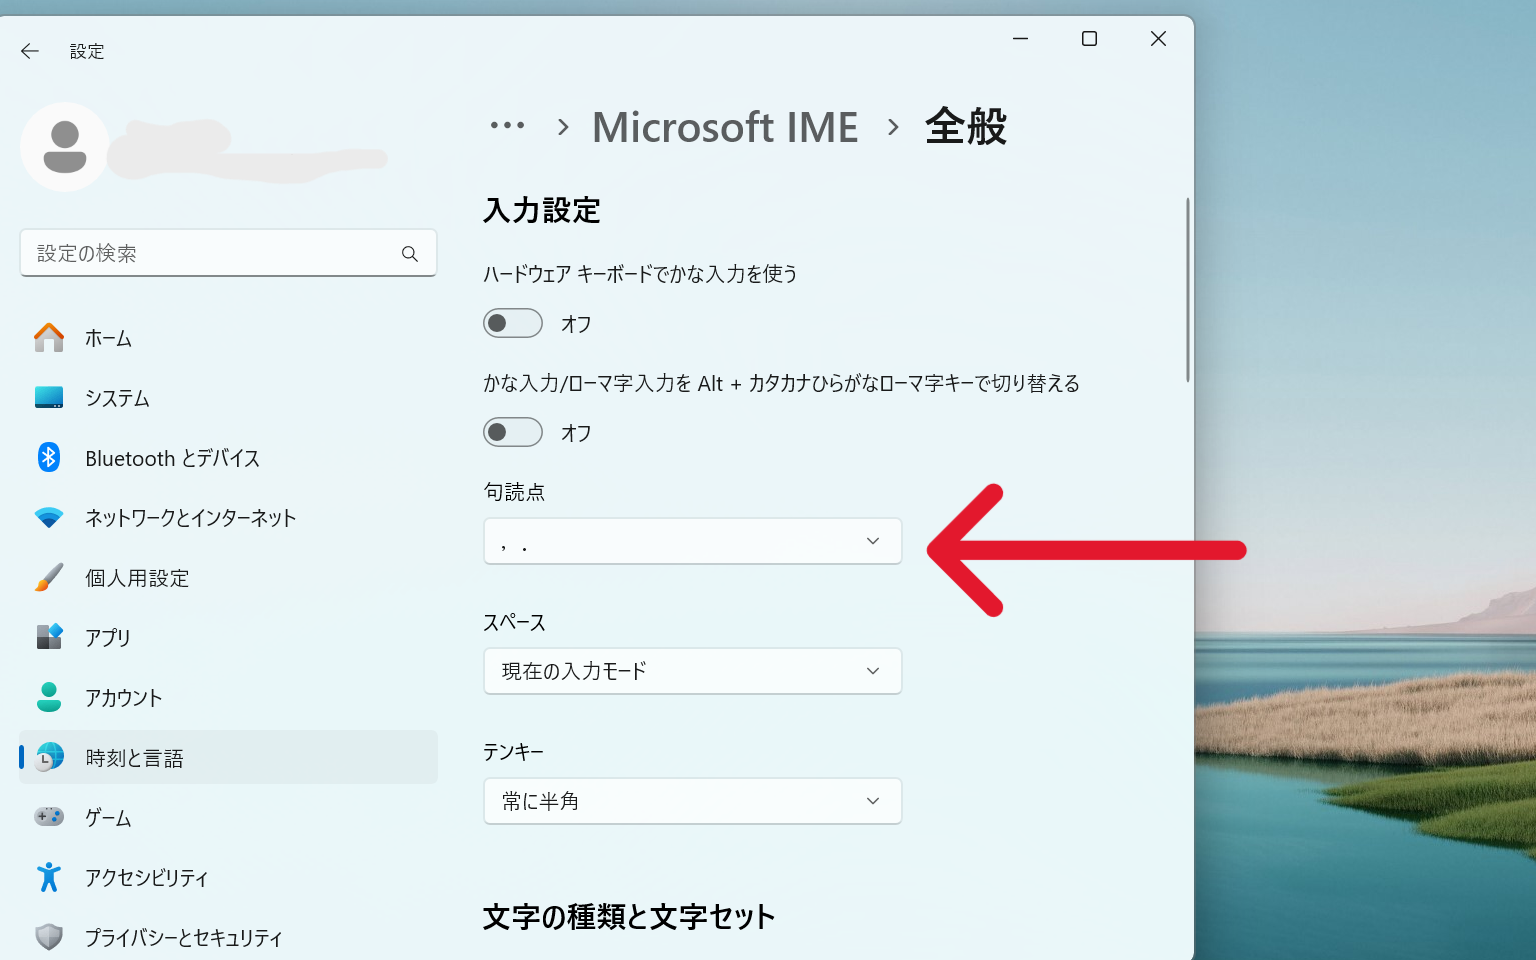Click the 全般 breadcrumb title
This screenshot has height=960, width=1536.
coord(966,127)
